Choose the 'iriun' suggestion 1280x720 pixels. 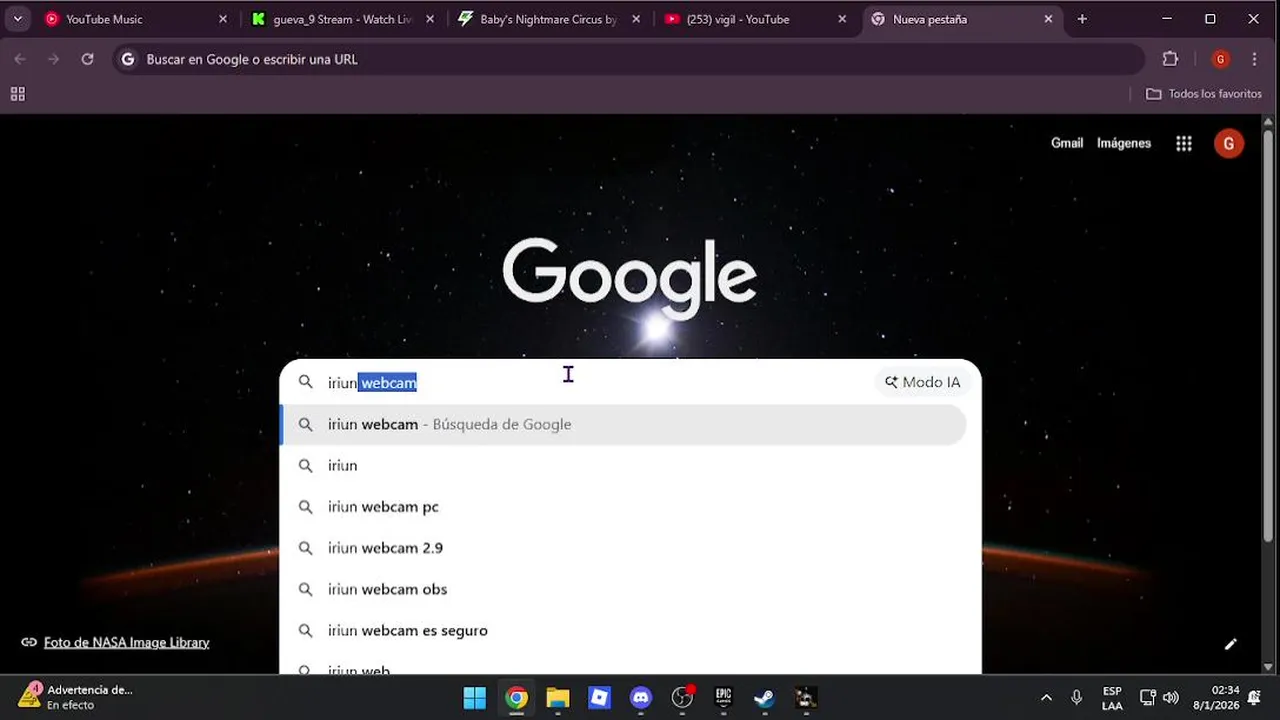623,465
